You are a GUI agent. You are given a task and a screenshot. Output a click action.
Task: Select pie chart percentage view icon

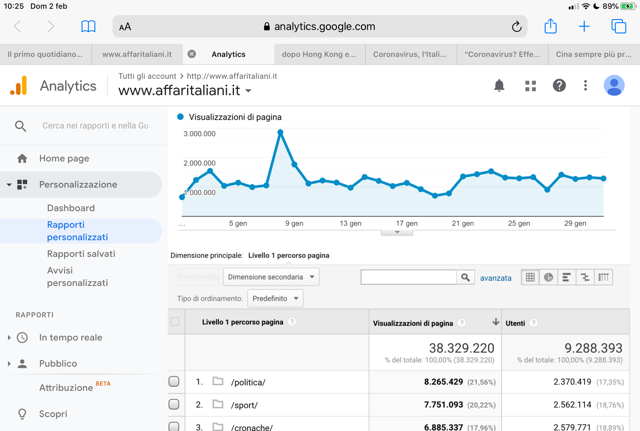[548, 277]
